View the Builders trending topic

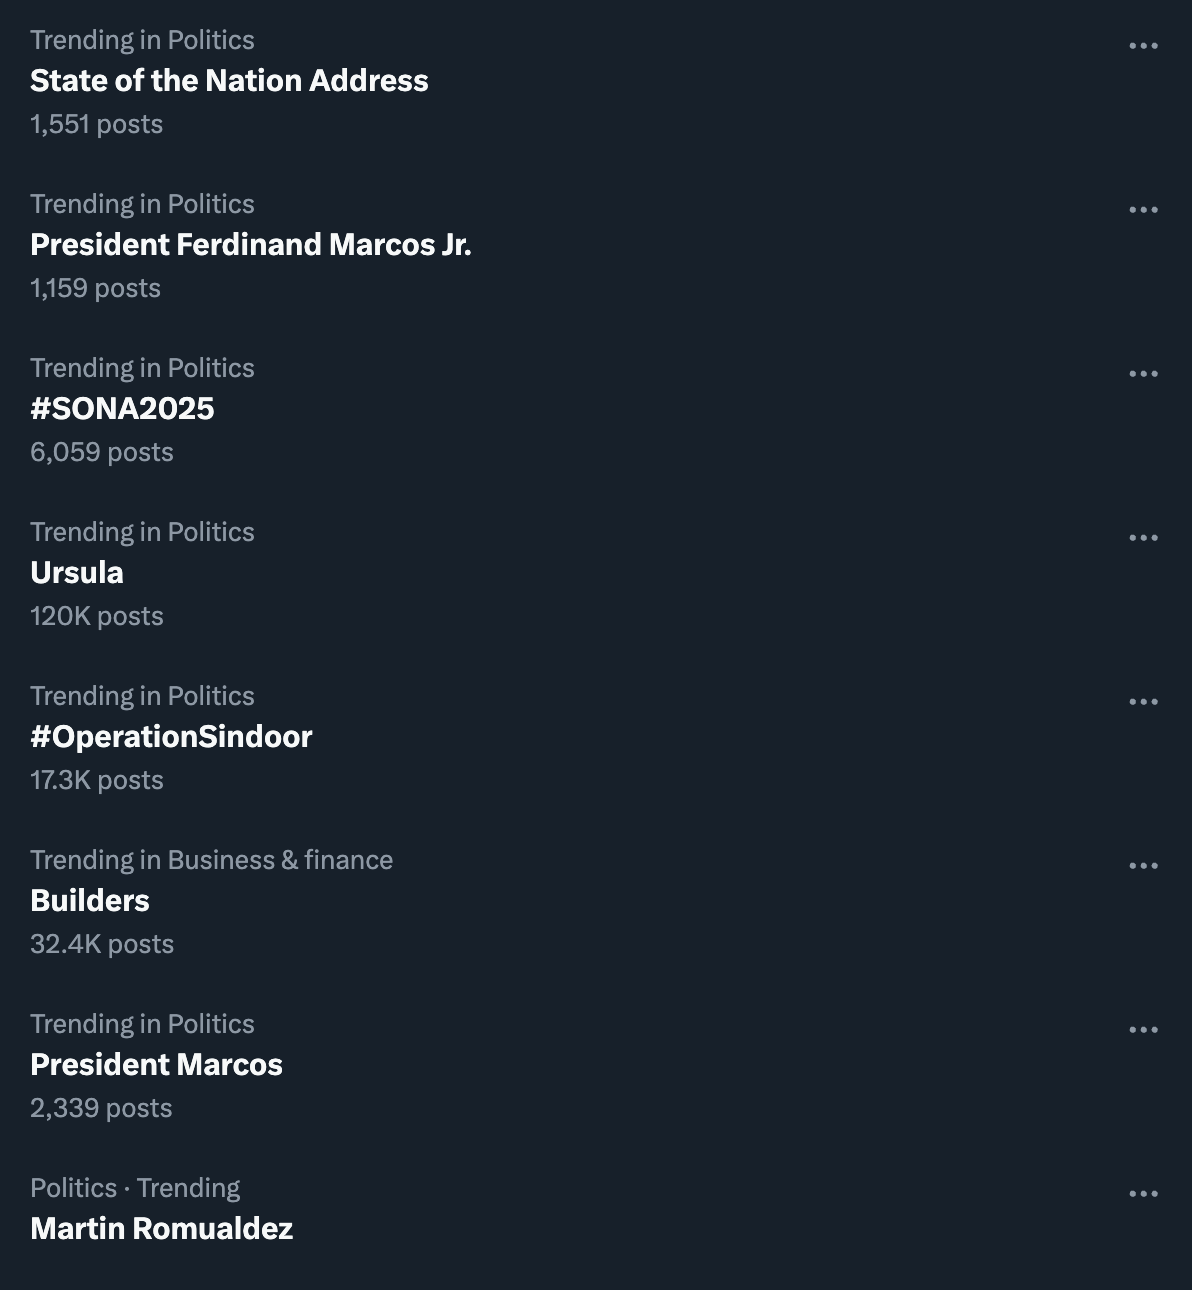pos(90,901)
